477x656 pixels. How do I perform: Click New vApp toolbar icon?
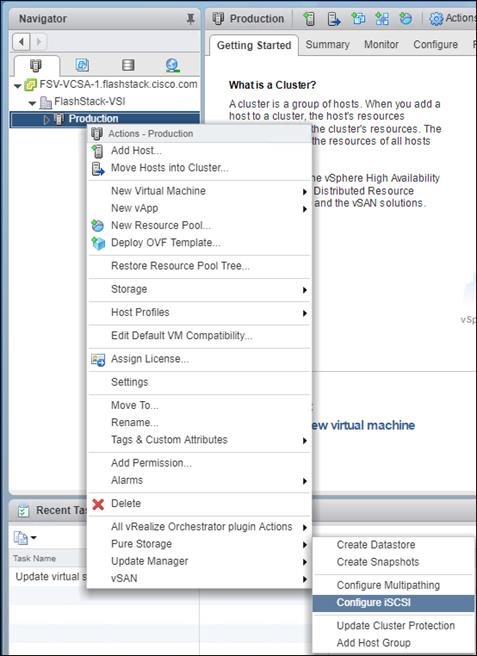point(382,19)
